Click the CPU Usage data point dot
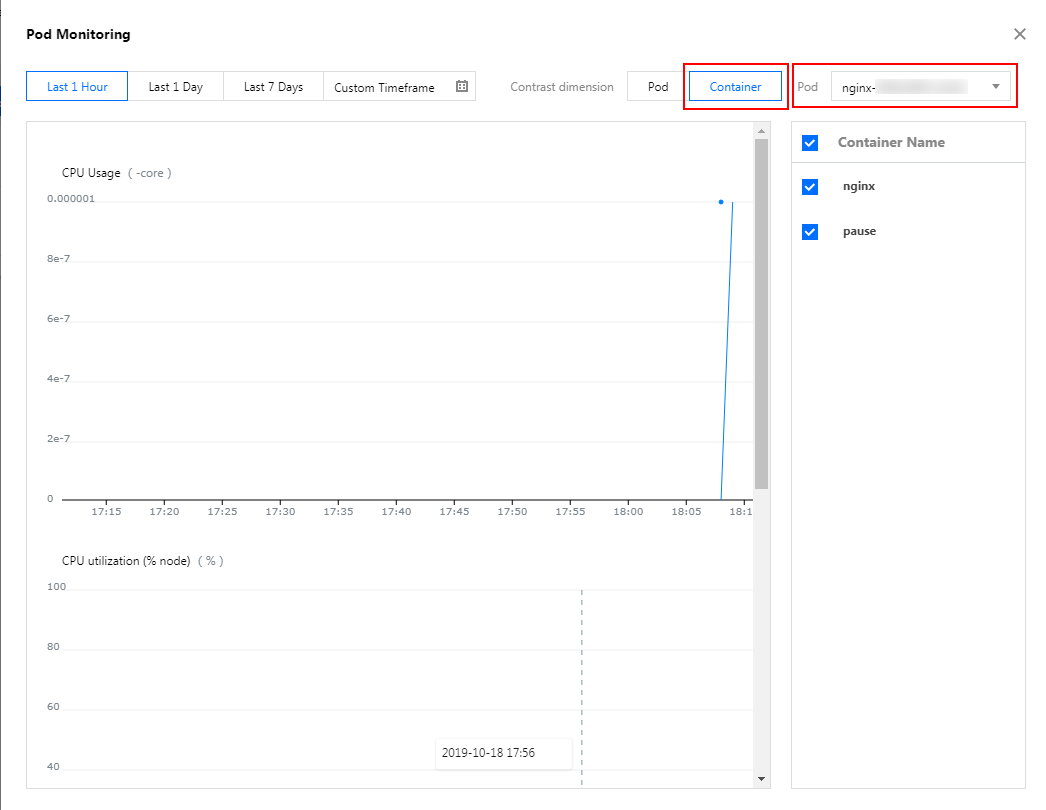The width and height of the screenshot is (1046, 810). (x=720, y=202)
